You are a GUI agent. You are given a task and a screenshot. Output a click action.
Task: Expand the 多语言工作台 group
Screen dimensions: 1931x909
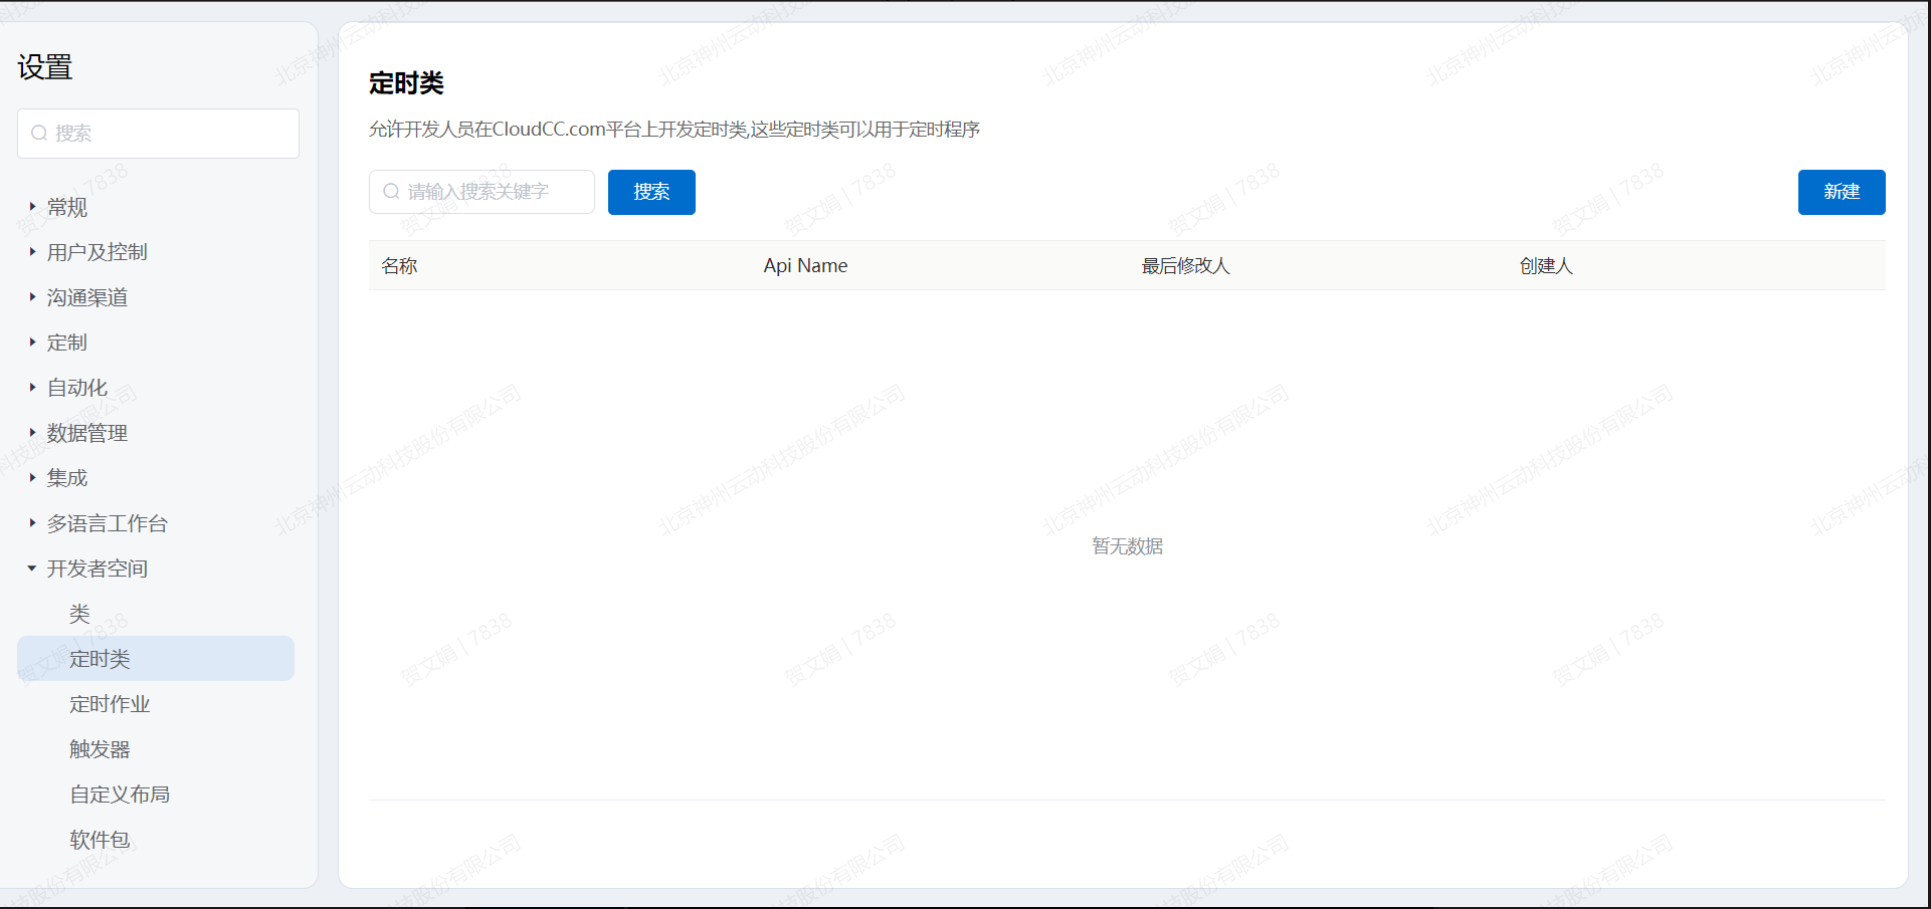tap(32, 523)
